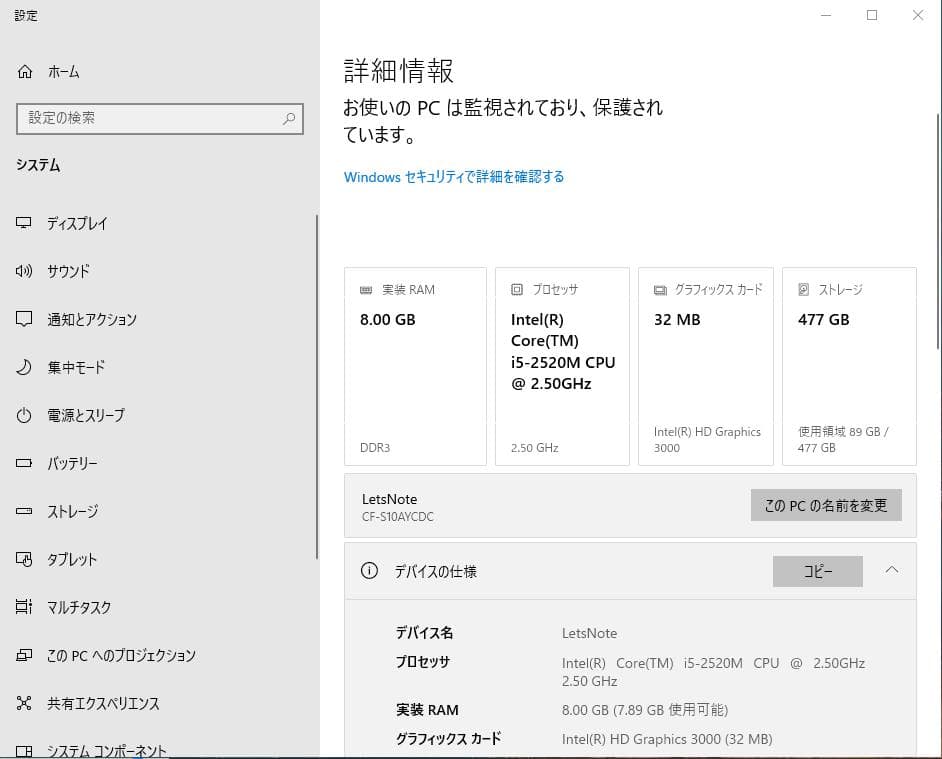Click the magnifier icon in the search box
Viewport: 942px width, 759px height.
click(x=288, y=119)
